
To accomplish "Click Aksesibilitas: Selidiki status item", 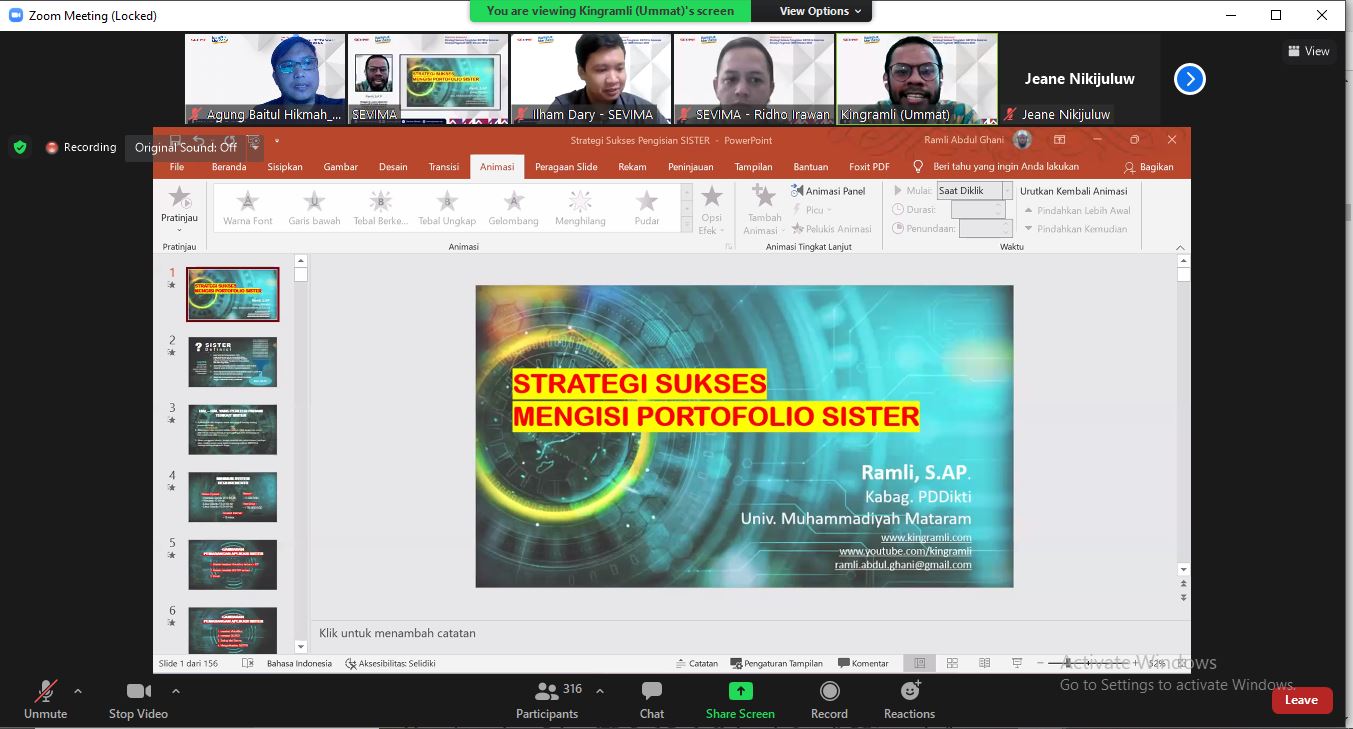I will click(x=390, y=663).
